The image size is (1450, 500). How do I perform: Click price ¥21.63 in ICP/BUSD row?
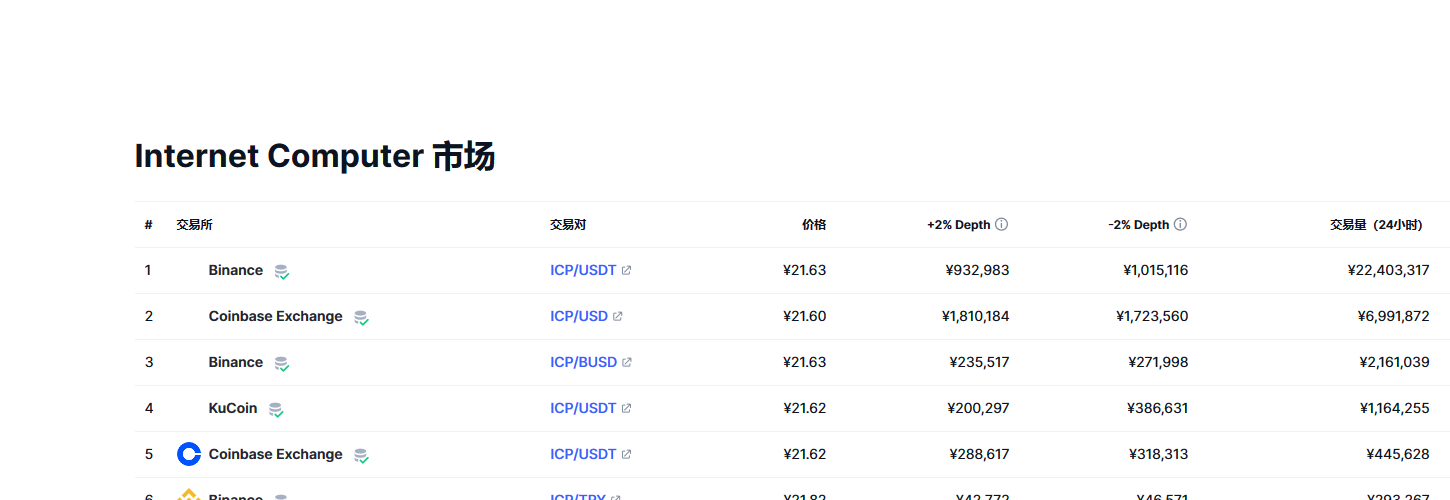805,362
